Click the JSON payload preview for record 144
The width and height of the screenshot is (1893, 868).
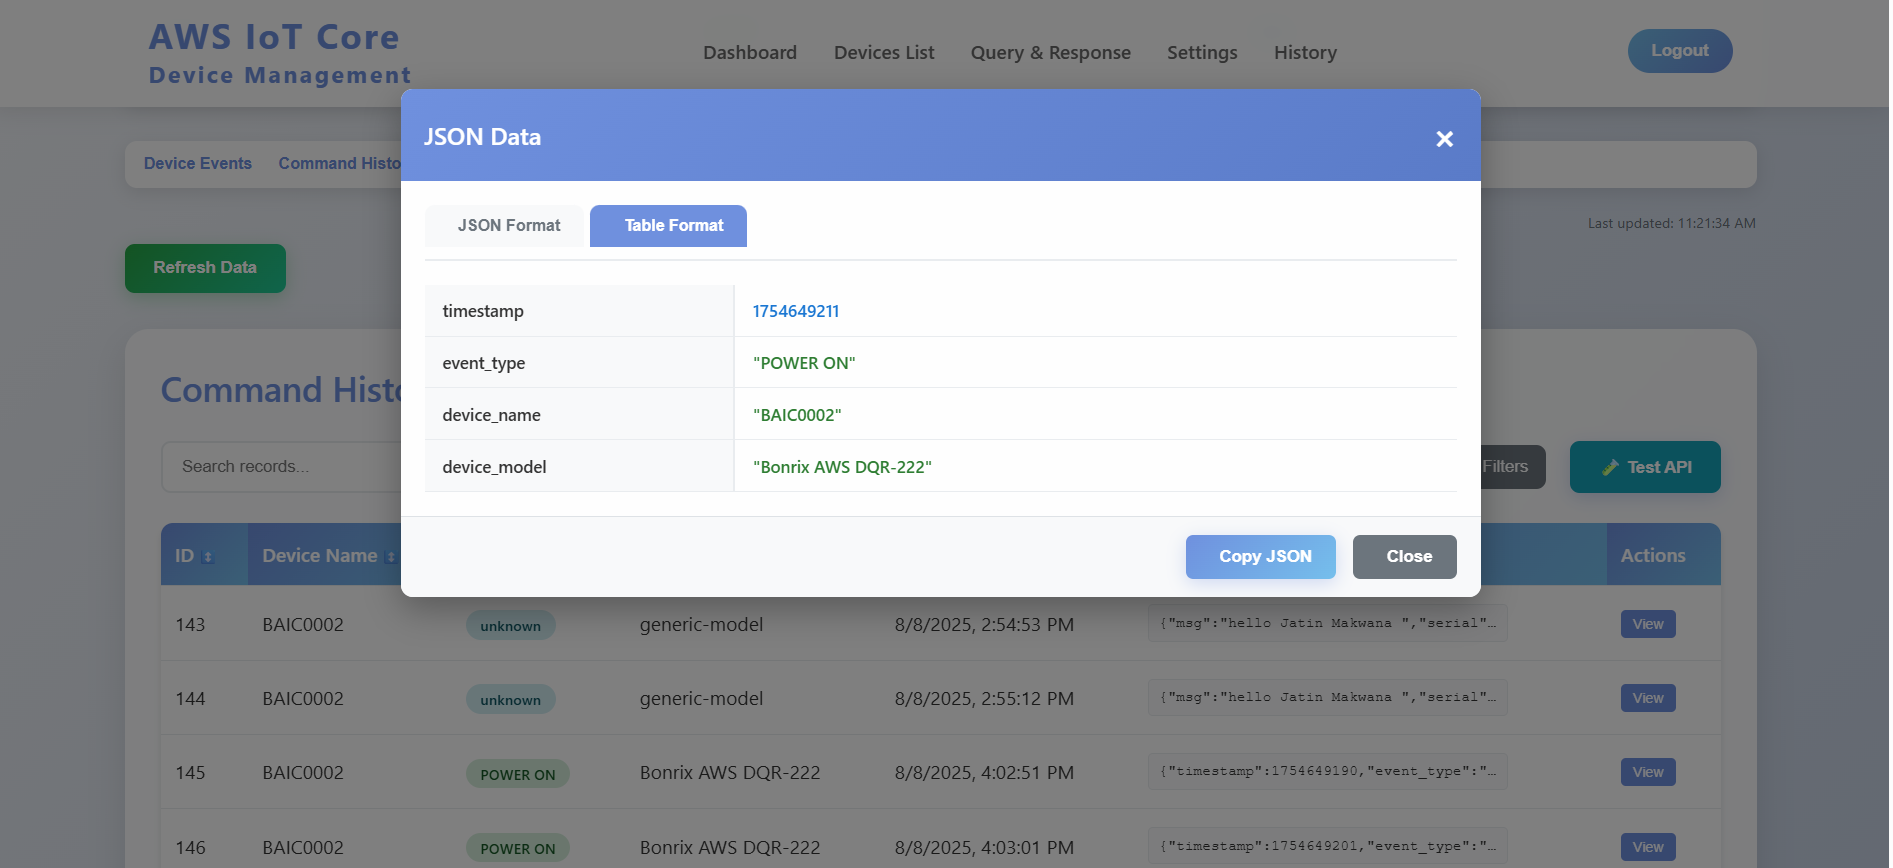tap(1327, 698)
